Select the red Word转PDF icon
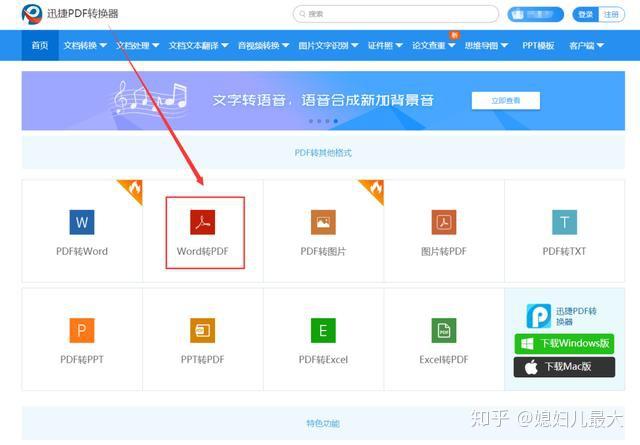The image size is (640, 445). click(x=202, y=222)
